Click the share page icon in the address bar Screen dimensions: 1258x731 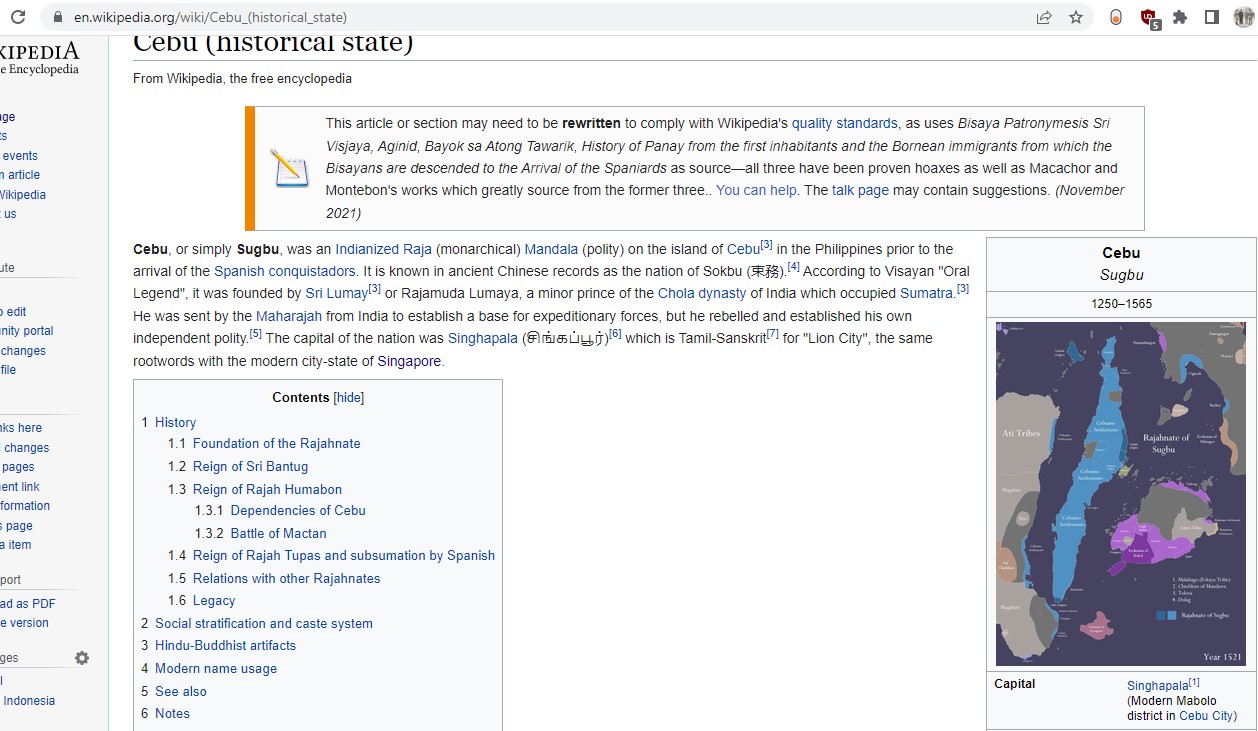1044,17
